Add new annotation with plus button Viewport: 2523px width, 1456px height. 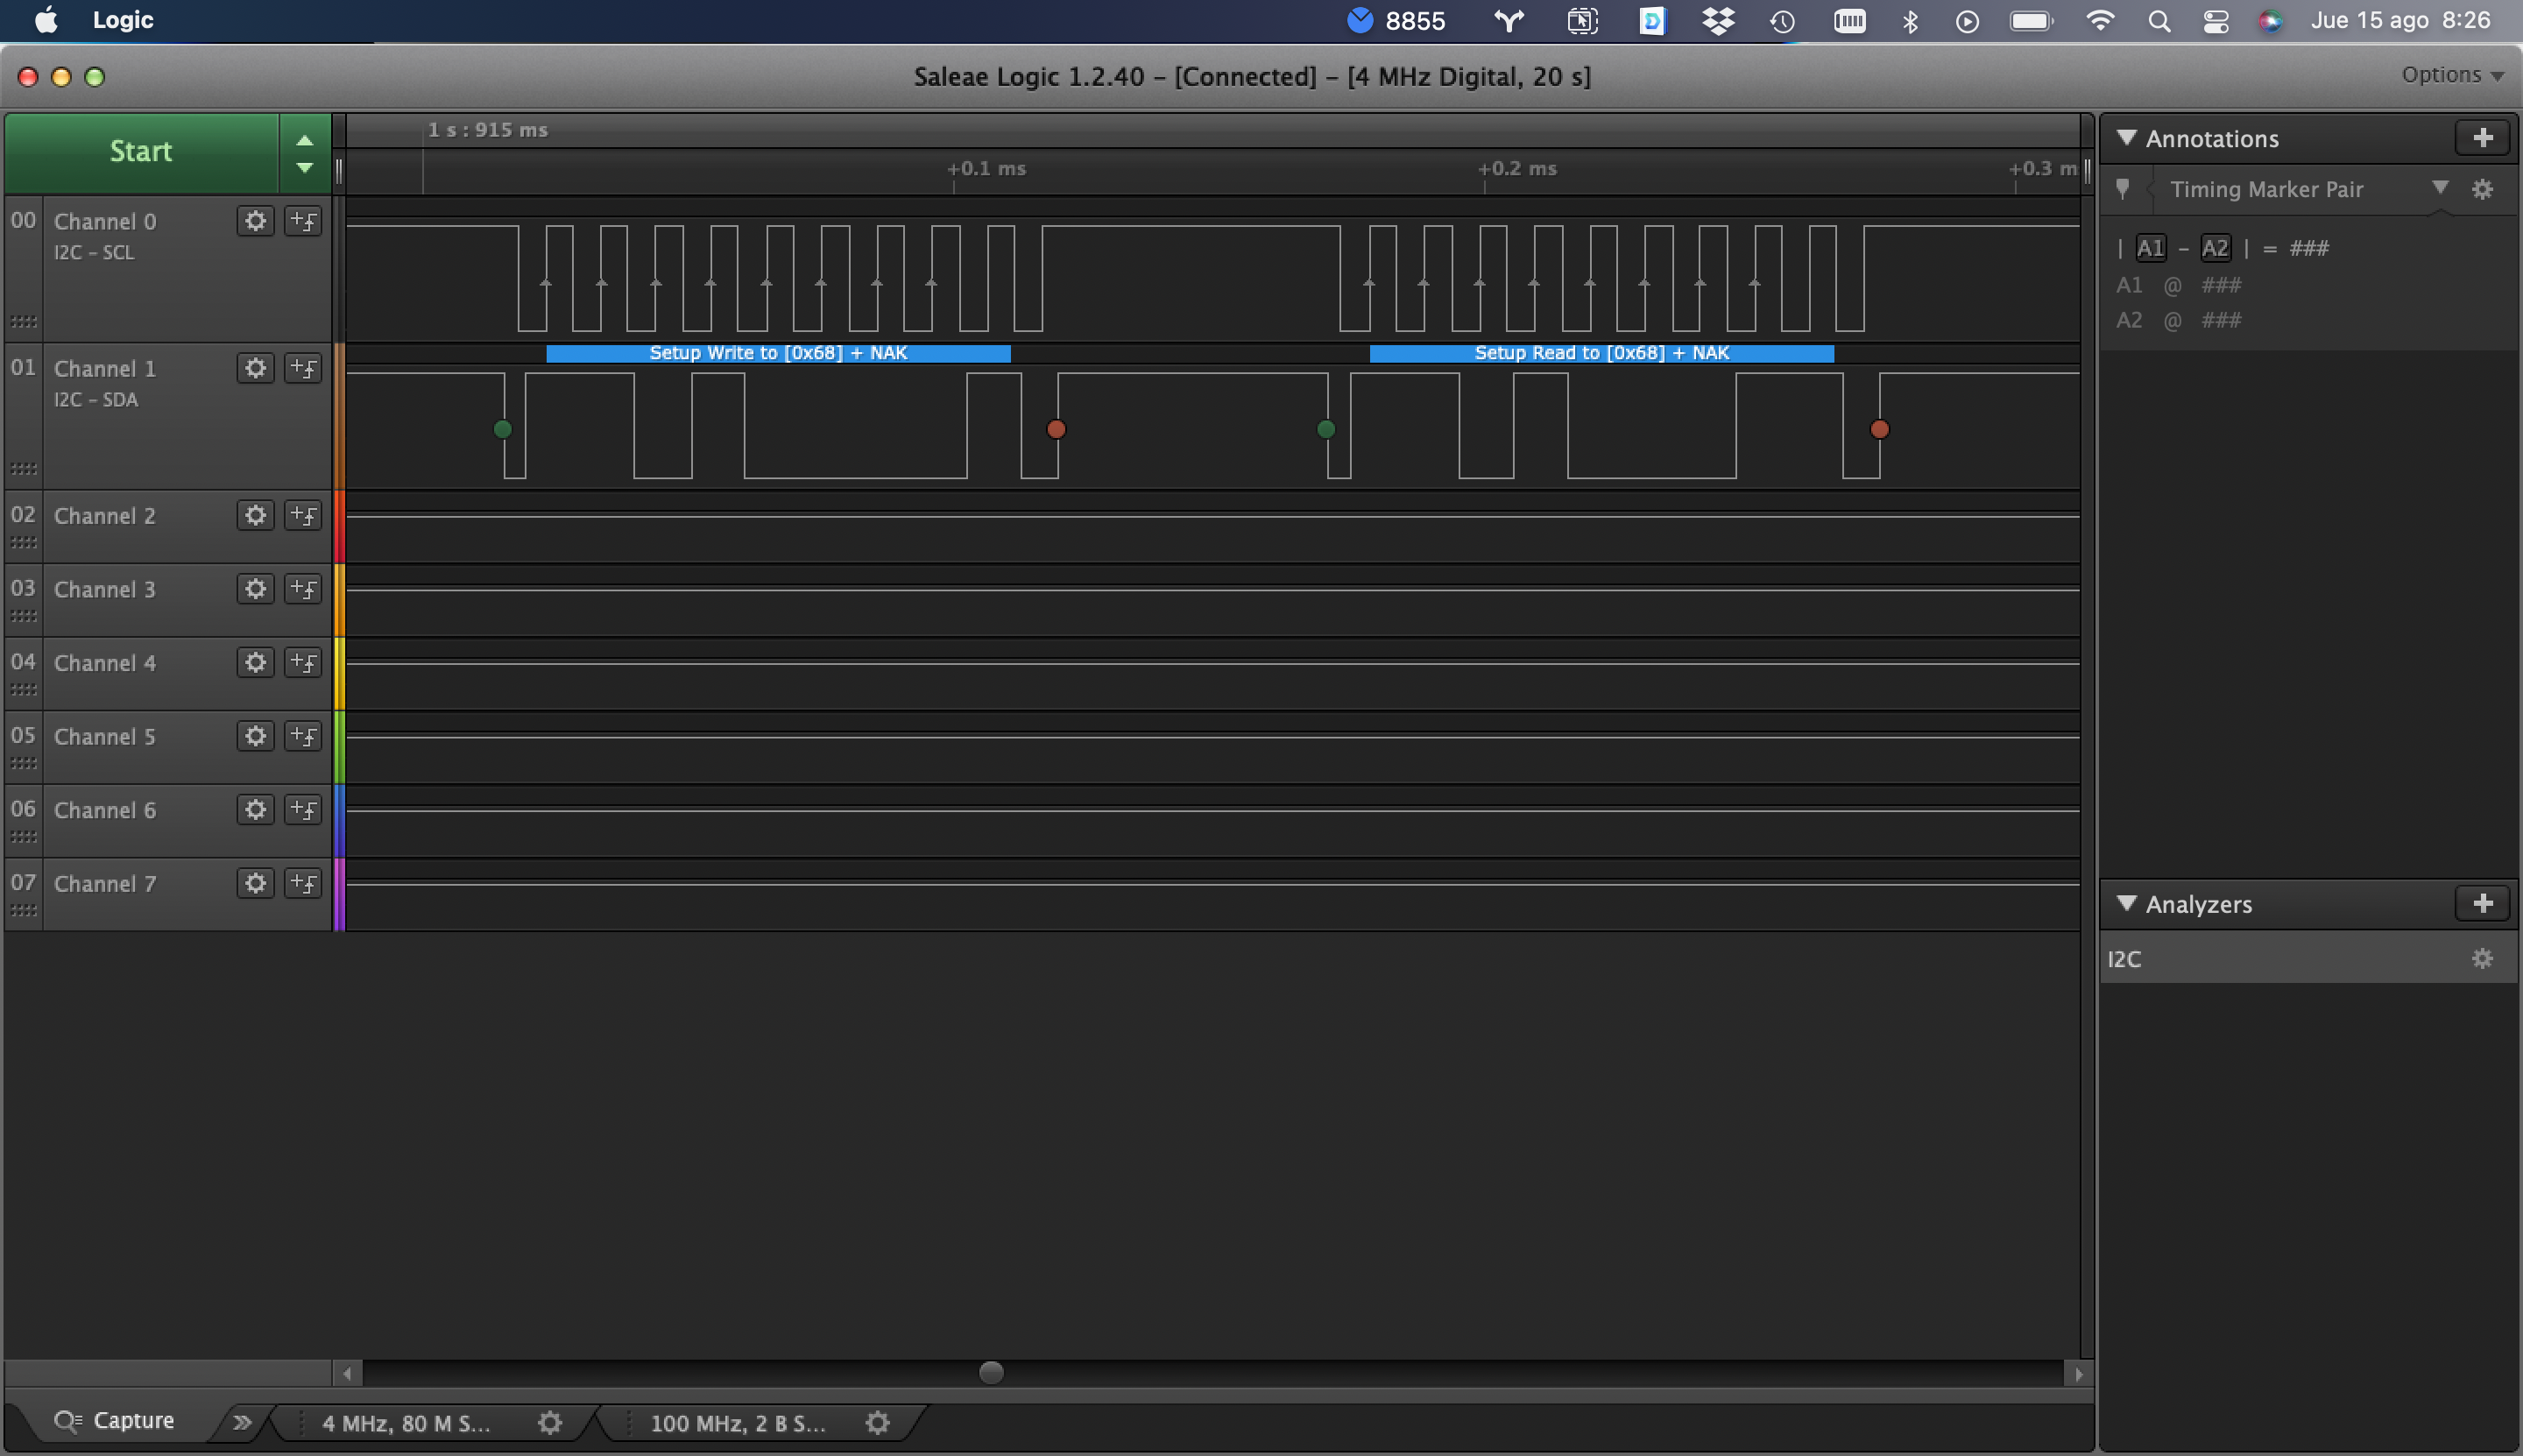(2482, 138)
